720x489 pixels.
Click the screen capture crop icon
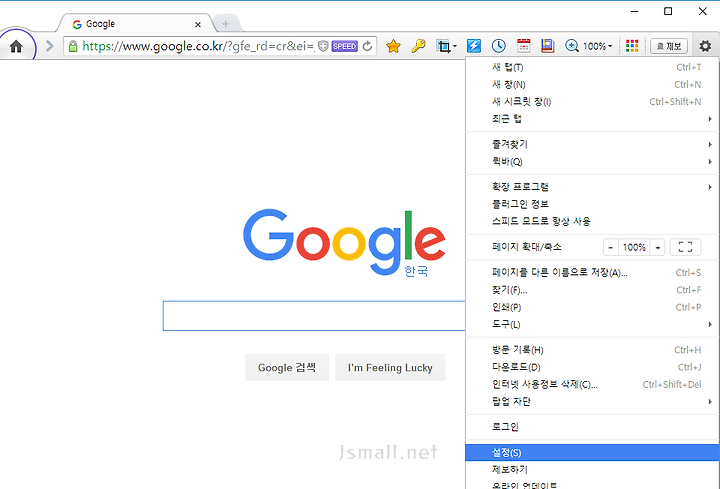point(444,46)
